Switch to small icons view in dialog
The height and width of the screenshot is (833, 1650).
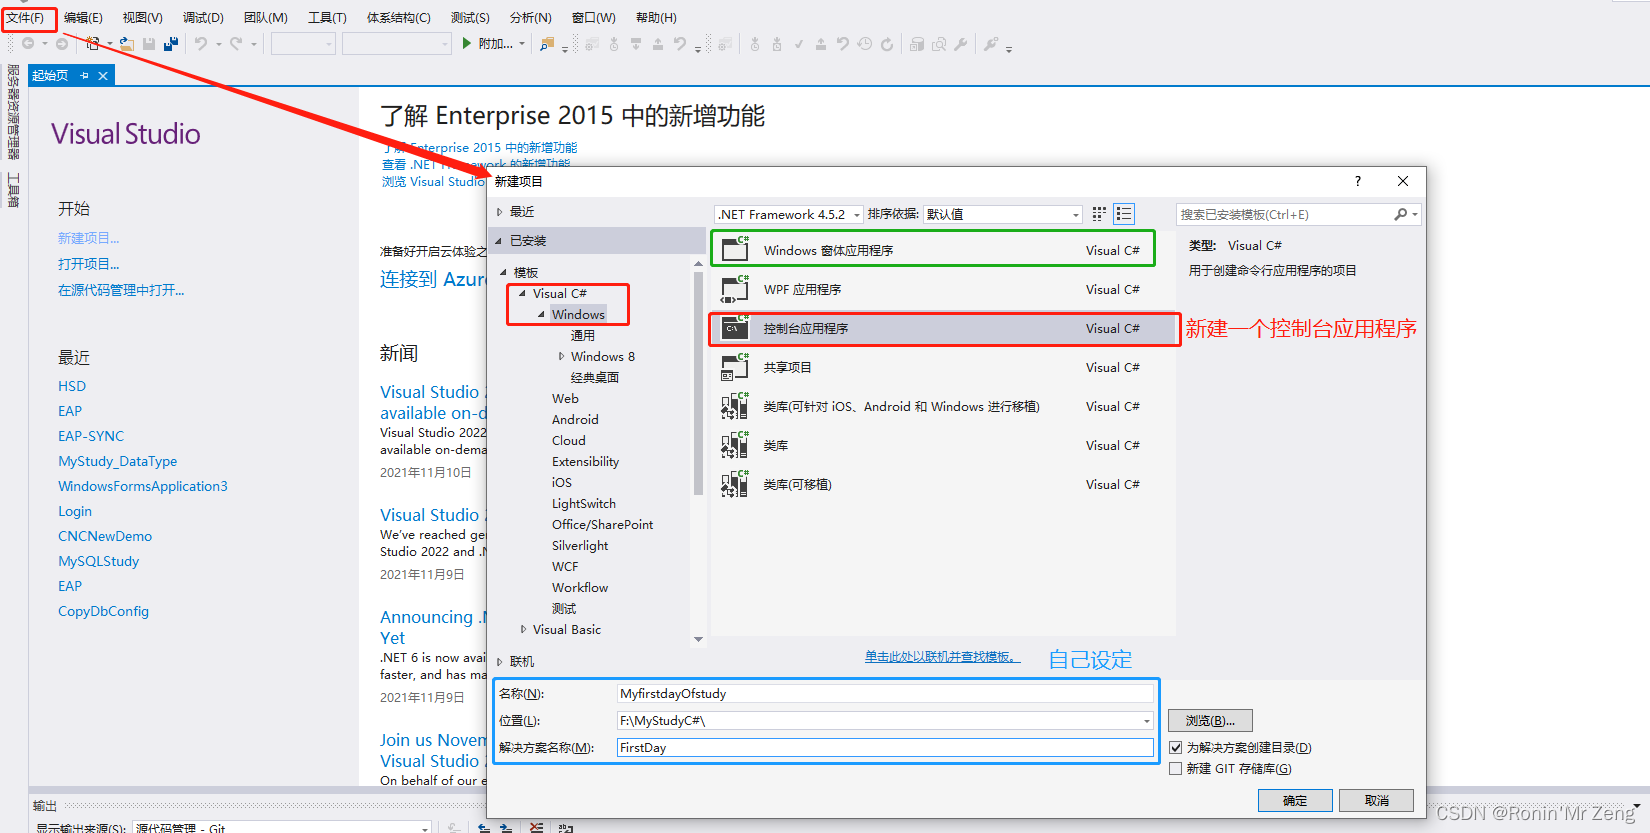click(1099, 214)
